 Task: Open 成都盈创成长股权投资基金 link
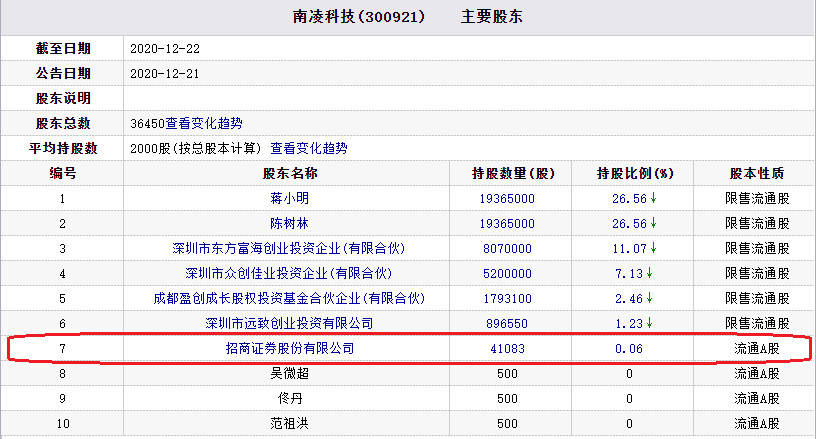tap(289, 298)
